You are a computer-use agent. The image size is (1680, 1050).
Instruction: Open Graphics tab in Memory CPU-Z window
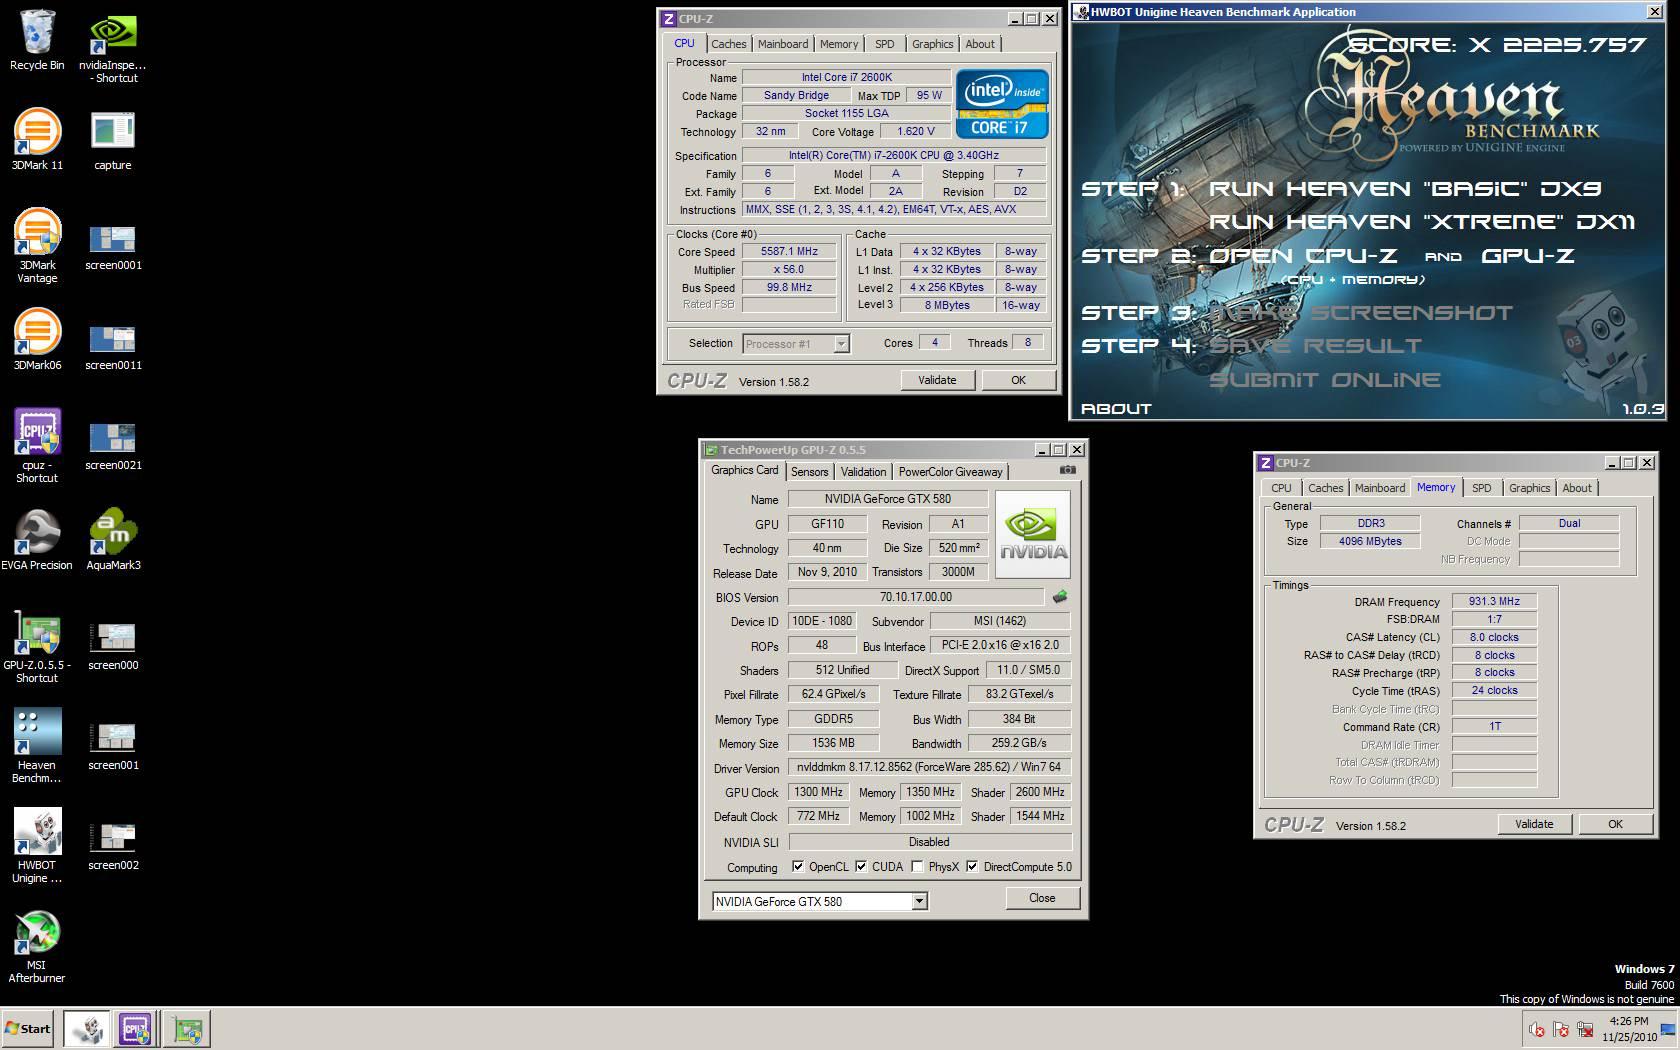coord(1529,488)
